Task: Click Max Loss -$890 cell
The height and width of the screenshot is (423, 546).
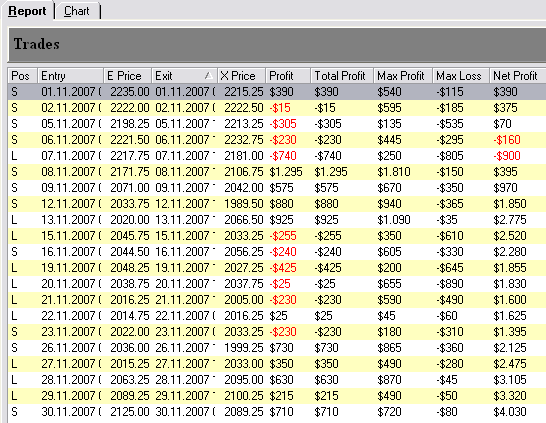Action: click(450, 284)
